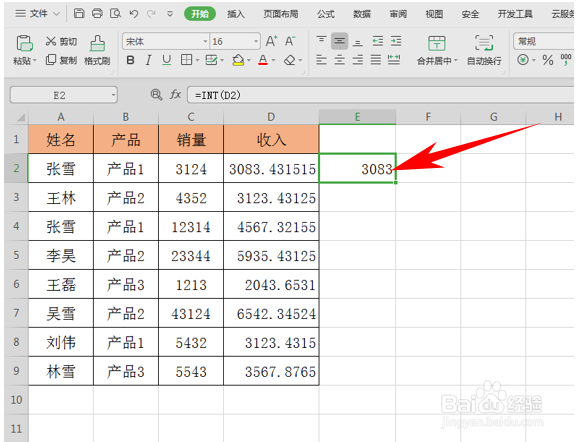Viewport: 576px width, 442px height.
Task: Click cell with 3083.431515
Action: coord(271,169)
